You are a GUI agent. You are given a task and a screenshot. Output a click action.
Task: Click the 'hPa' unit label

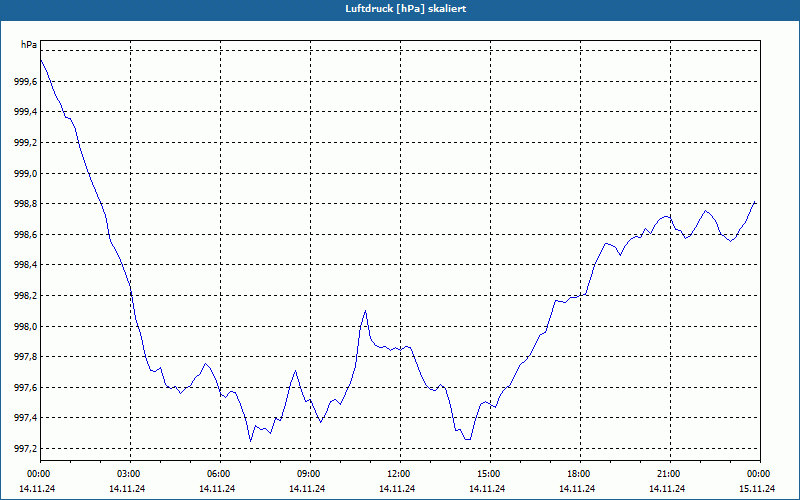pyautogui.click(x=29, y=45)
